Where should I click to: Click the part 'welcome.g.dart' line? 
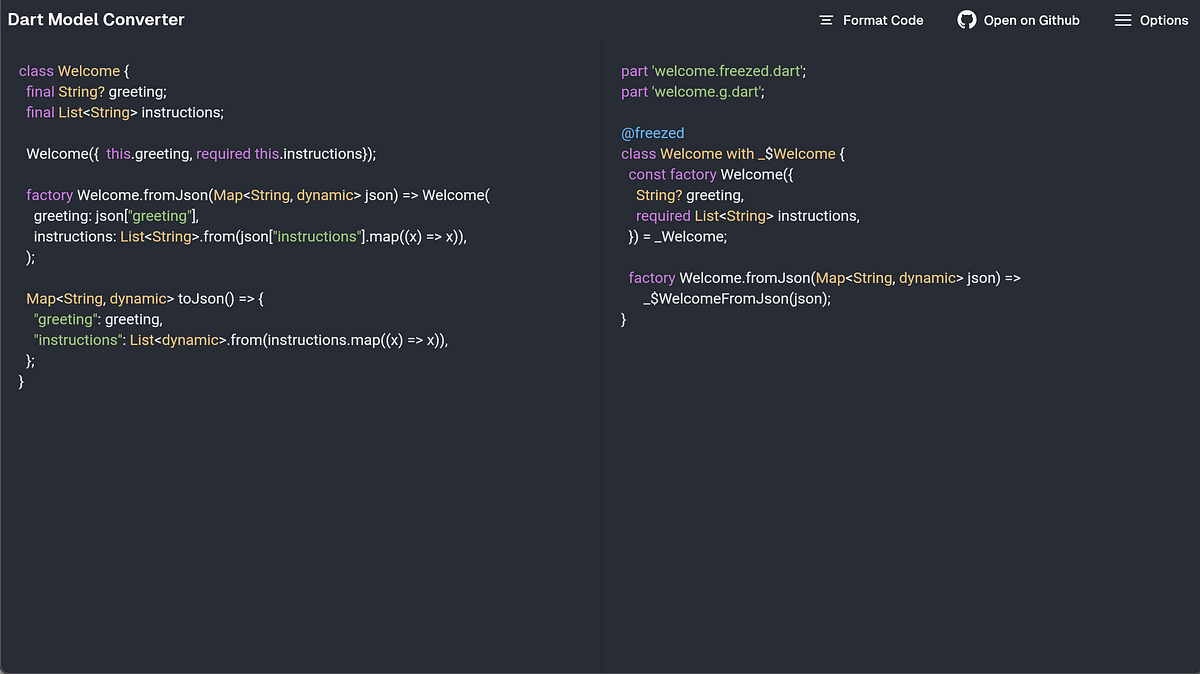(692, 91)
